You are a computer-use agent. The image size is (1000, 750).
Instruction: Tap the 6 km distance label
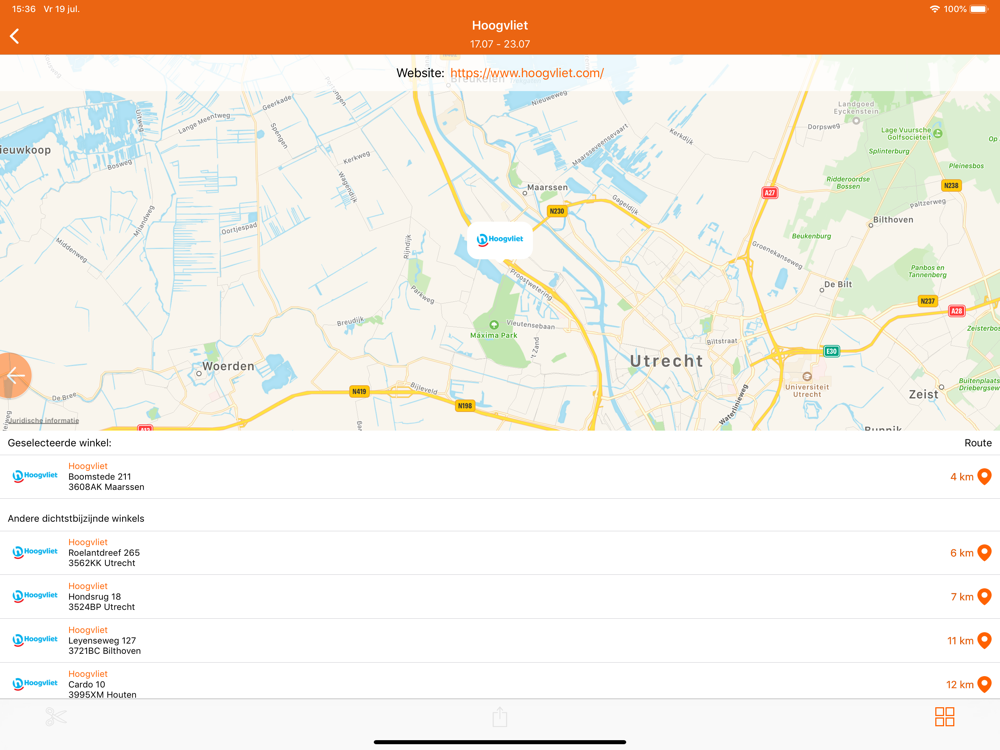coord(962,553)
